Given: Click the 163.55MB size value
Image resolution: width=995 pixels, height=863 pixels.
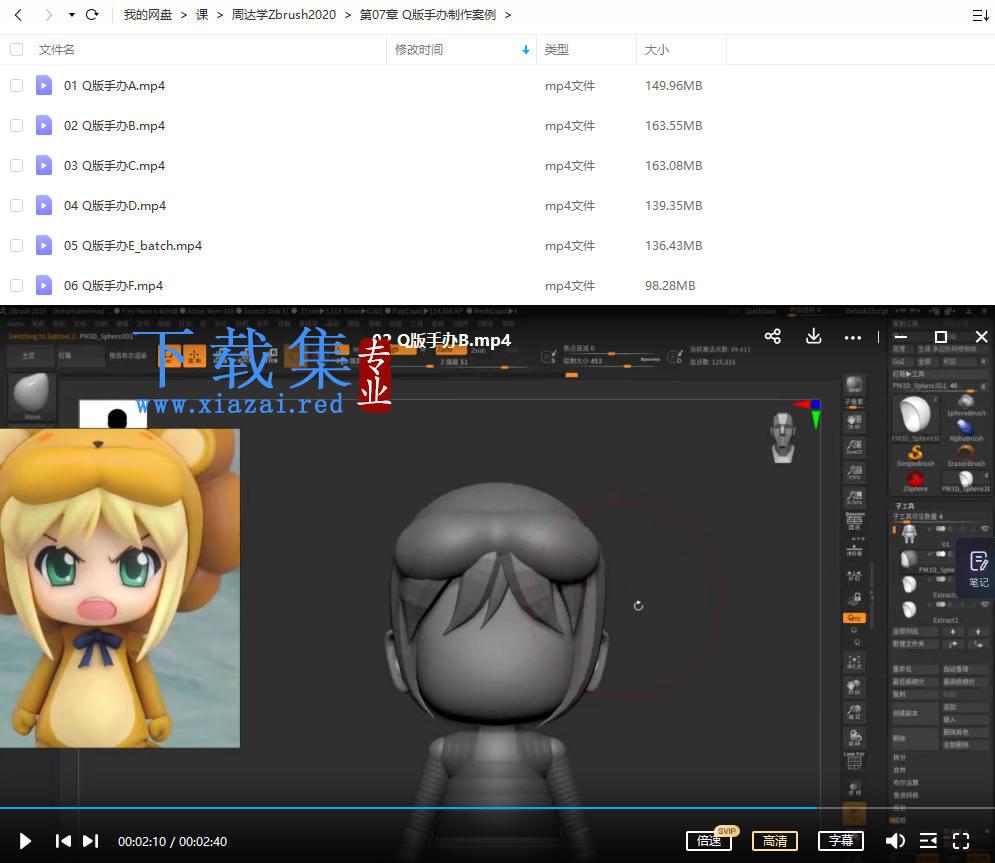Looking at the screenshot, I should tap(673, 126).
